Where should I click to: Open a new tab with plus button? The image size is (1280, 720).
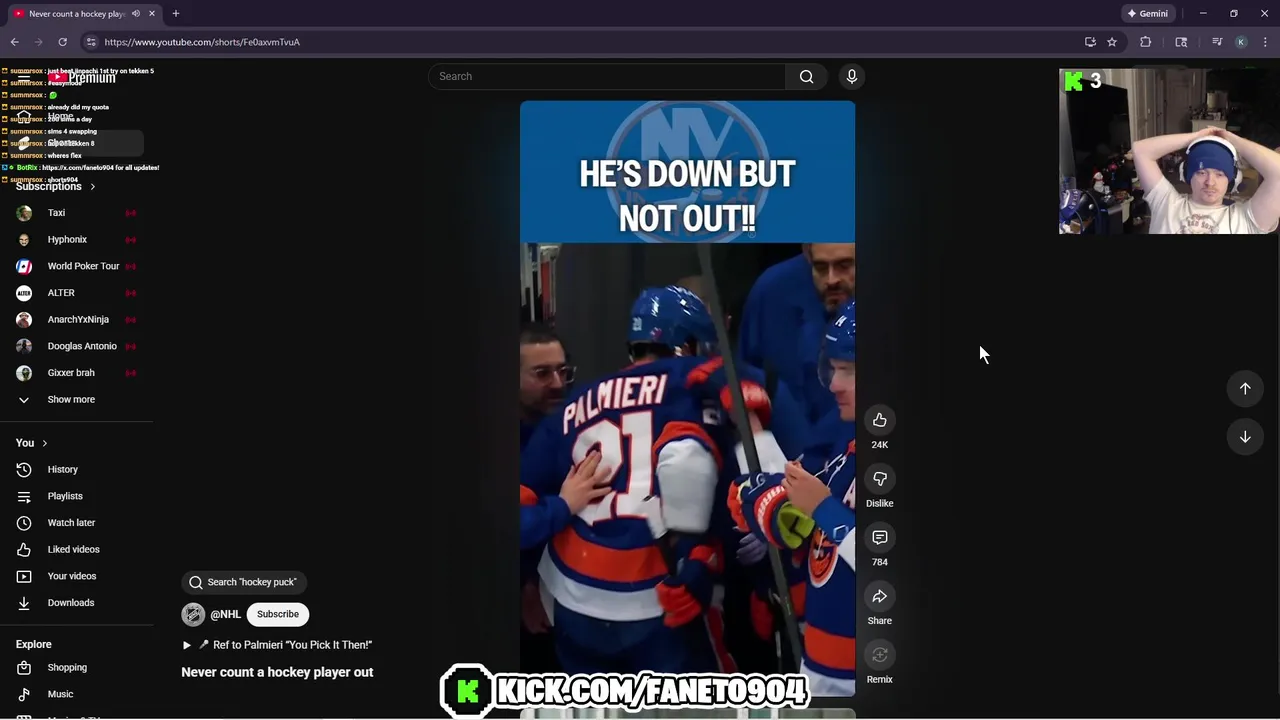175,14
